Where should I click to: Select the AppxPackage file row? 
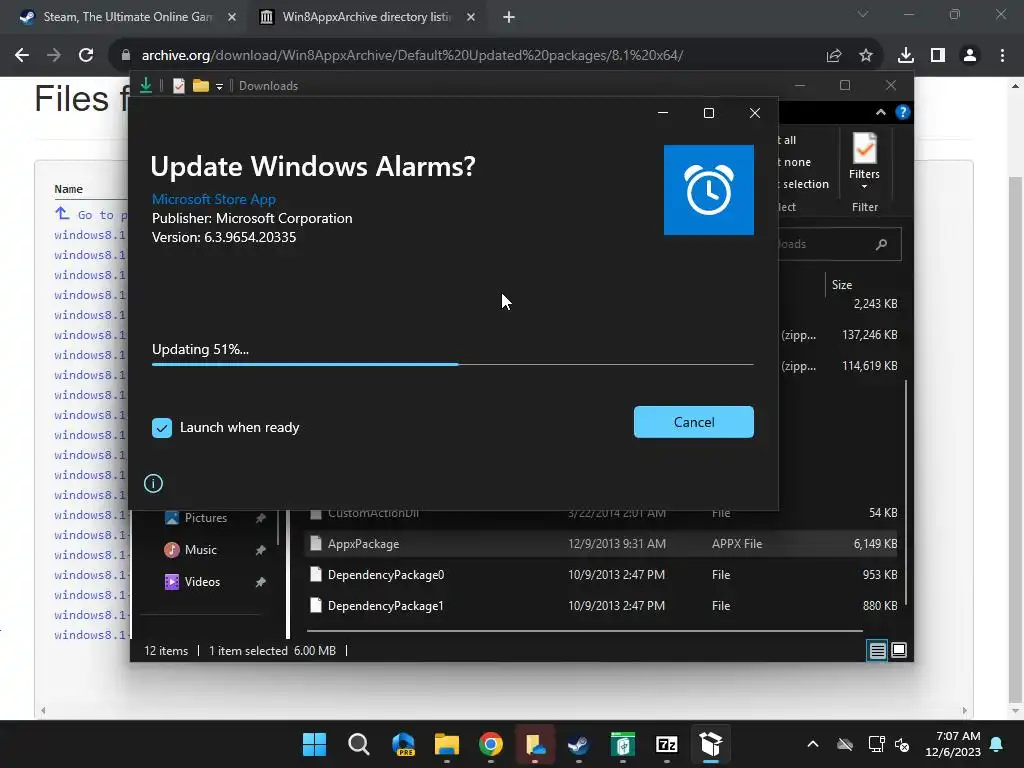(601, 543)
